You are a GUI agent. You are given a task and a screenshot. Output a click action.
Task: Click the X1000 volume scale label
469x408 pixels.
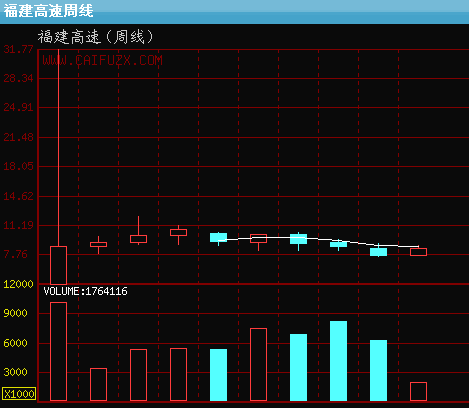coord(19,394)
